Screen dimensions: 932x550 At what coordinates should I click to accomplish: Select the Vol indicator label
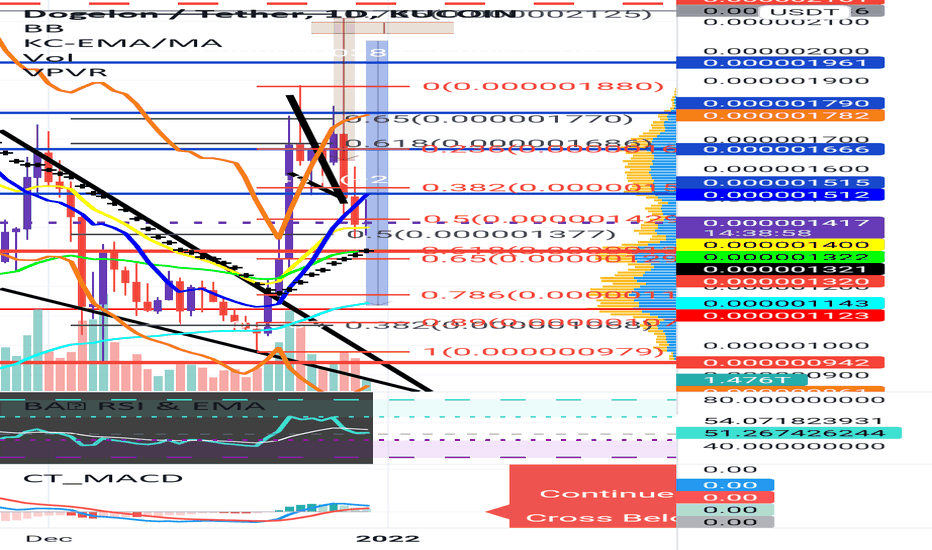click(49, 58)
